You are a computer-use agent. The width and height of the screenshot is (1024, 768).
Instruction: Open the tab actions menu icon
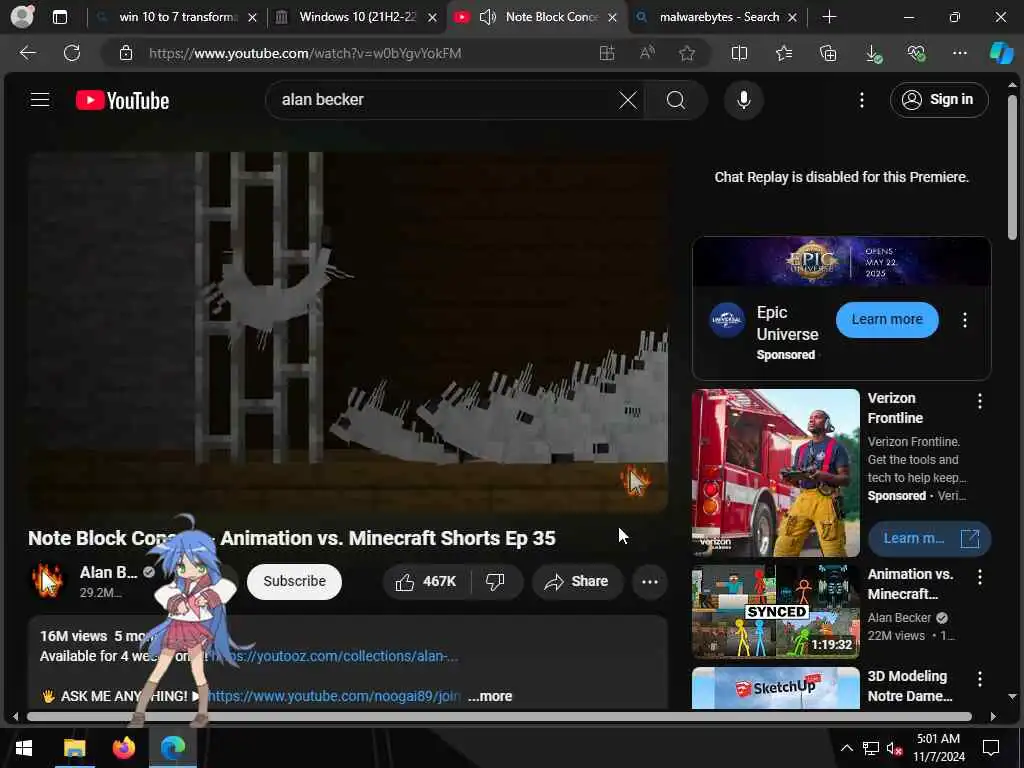[x=59, y=17]
